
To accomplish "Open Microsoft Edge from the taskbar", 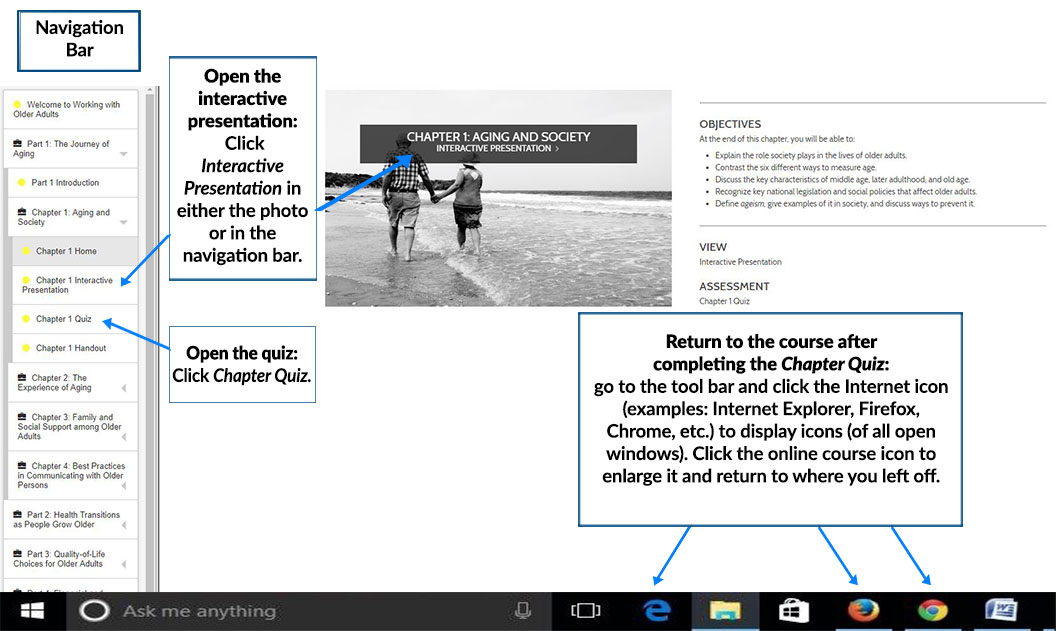I will [x=656, y=611].
